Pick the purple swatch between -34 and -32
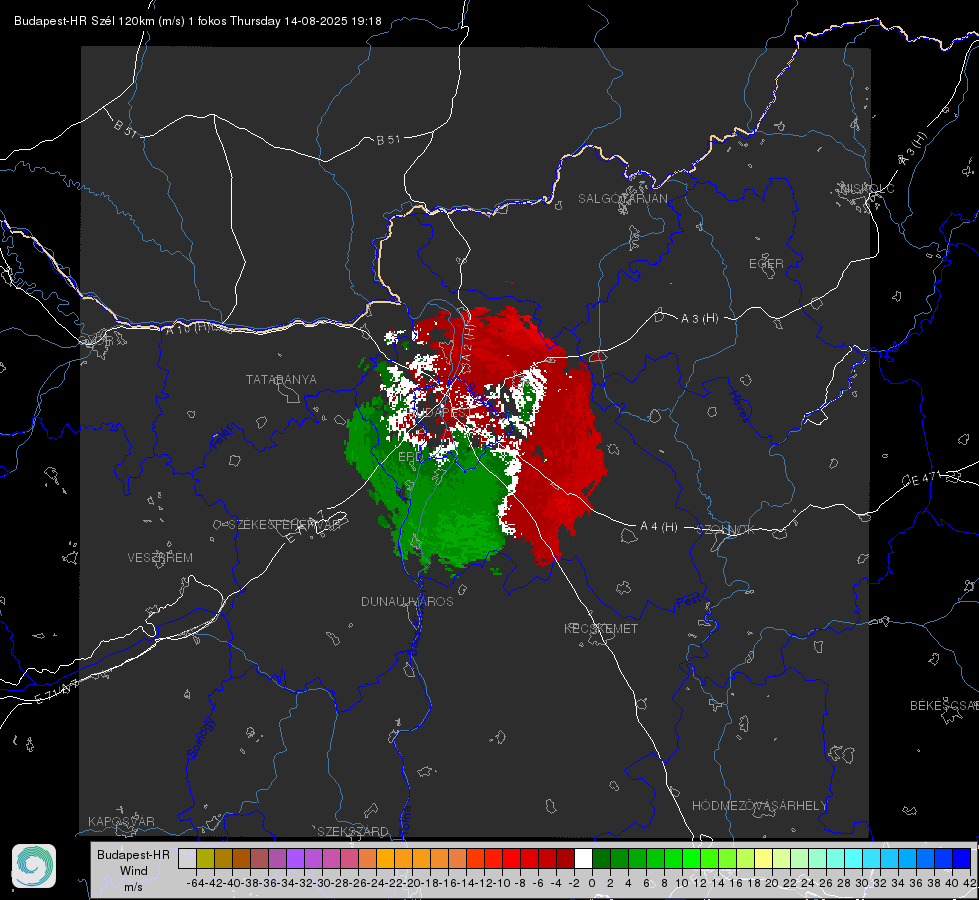Viewport: 979px width, 900px height. tap(295, 858)
